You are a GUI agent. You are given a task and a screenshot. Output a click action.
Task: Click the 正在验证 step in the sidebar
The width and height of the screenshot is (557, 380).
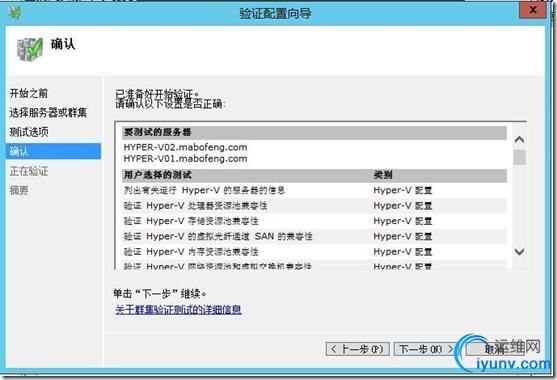[29, 171]
